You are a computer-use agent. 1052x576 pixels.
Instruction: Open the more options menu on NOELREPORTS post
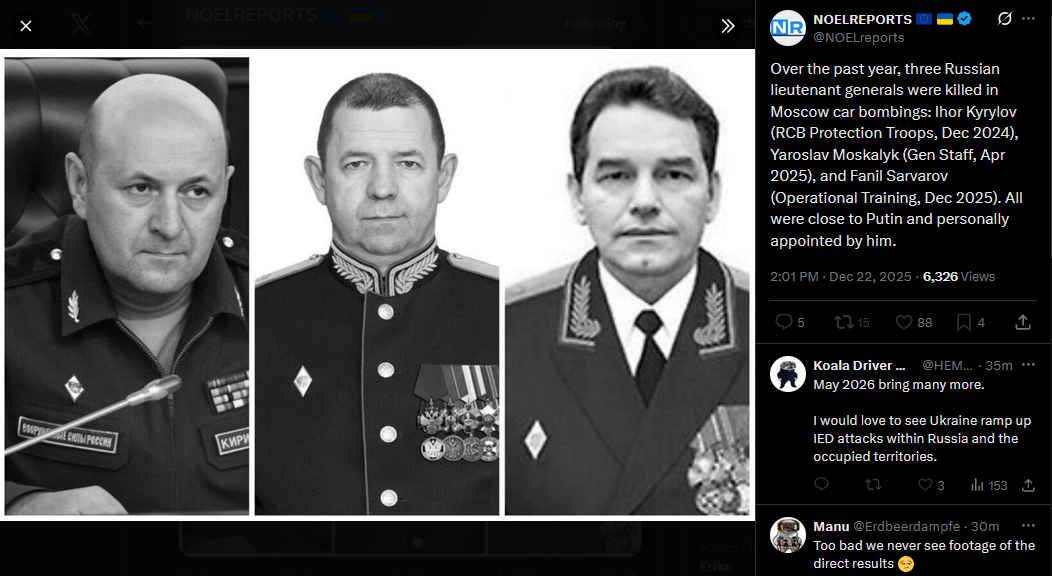click(1029, 19)
